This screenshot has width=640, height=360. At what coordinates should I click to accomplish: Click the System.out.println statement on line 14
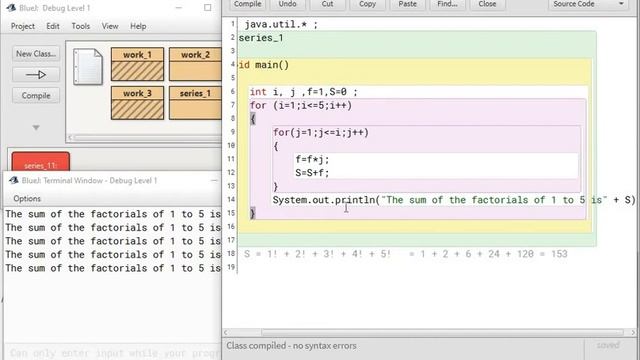tap(454, 200)
